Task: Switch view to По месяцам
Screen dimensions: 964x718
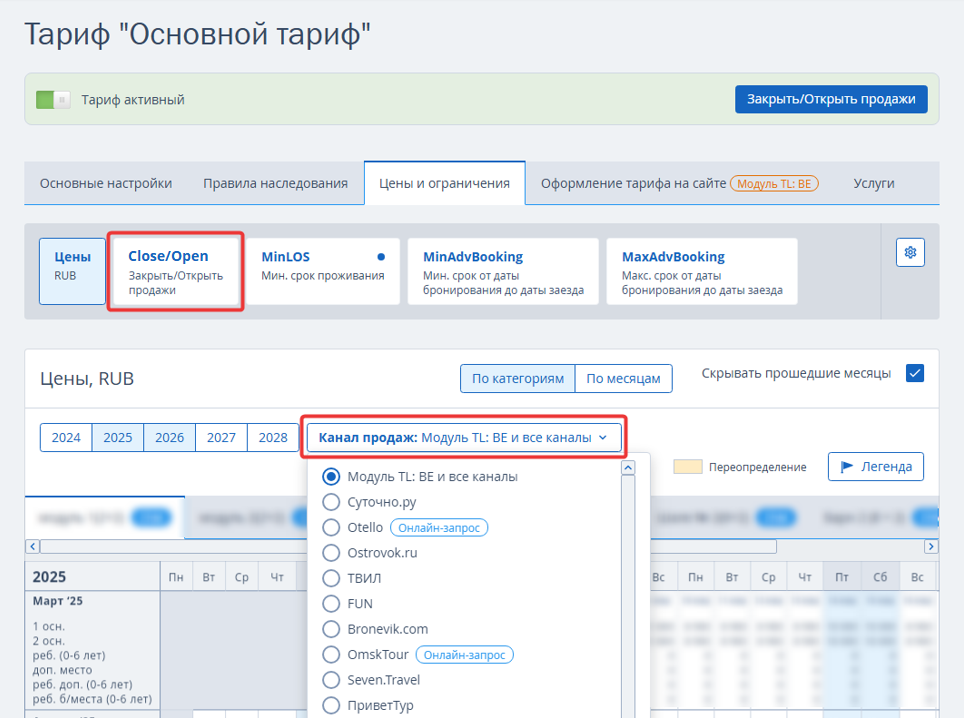Action: [623, 379]
